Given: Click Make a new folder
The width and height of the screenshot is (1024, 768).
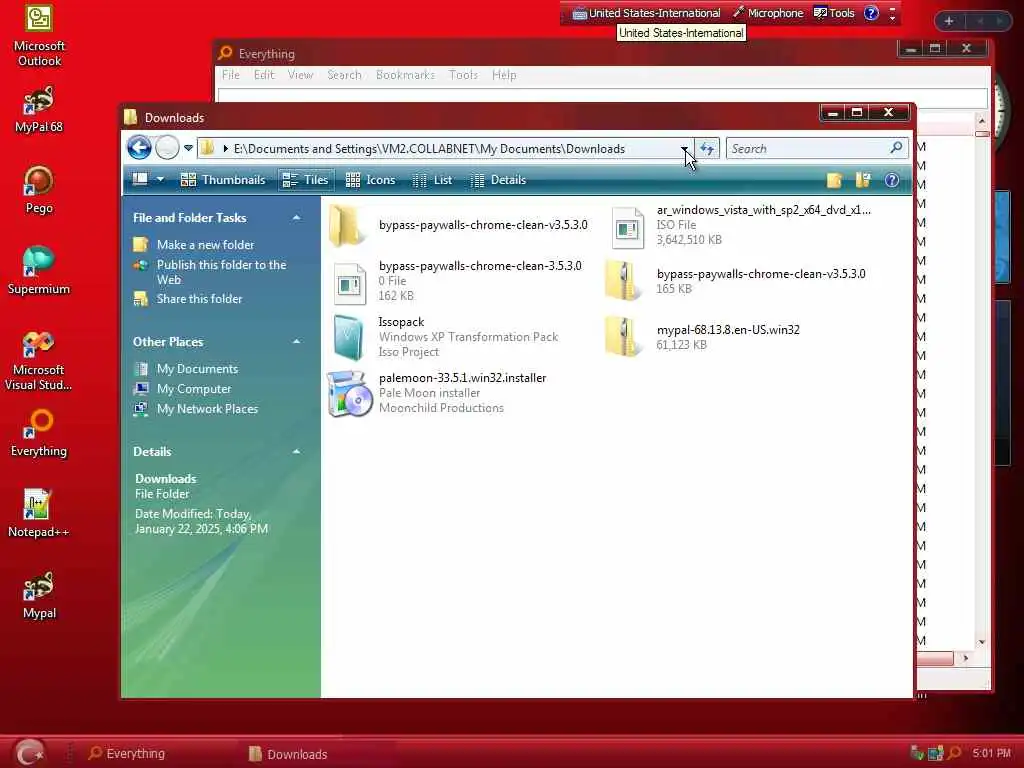Looking at the screenshot, I should point(205,244).
